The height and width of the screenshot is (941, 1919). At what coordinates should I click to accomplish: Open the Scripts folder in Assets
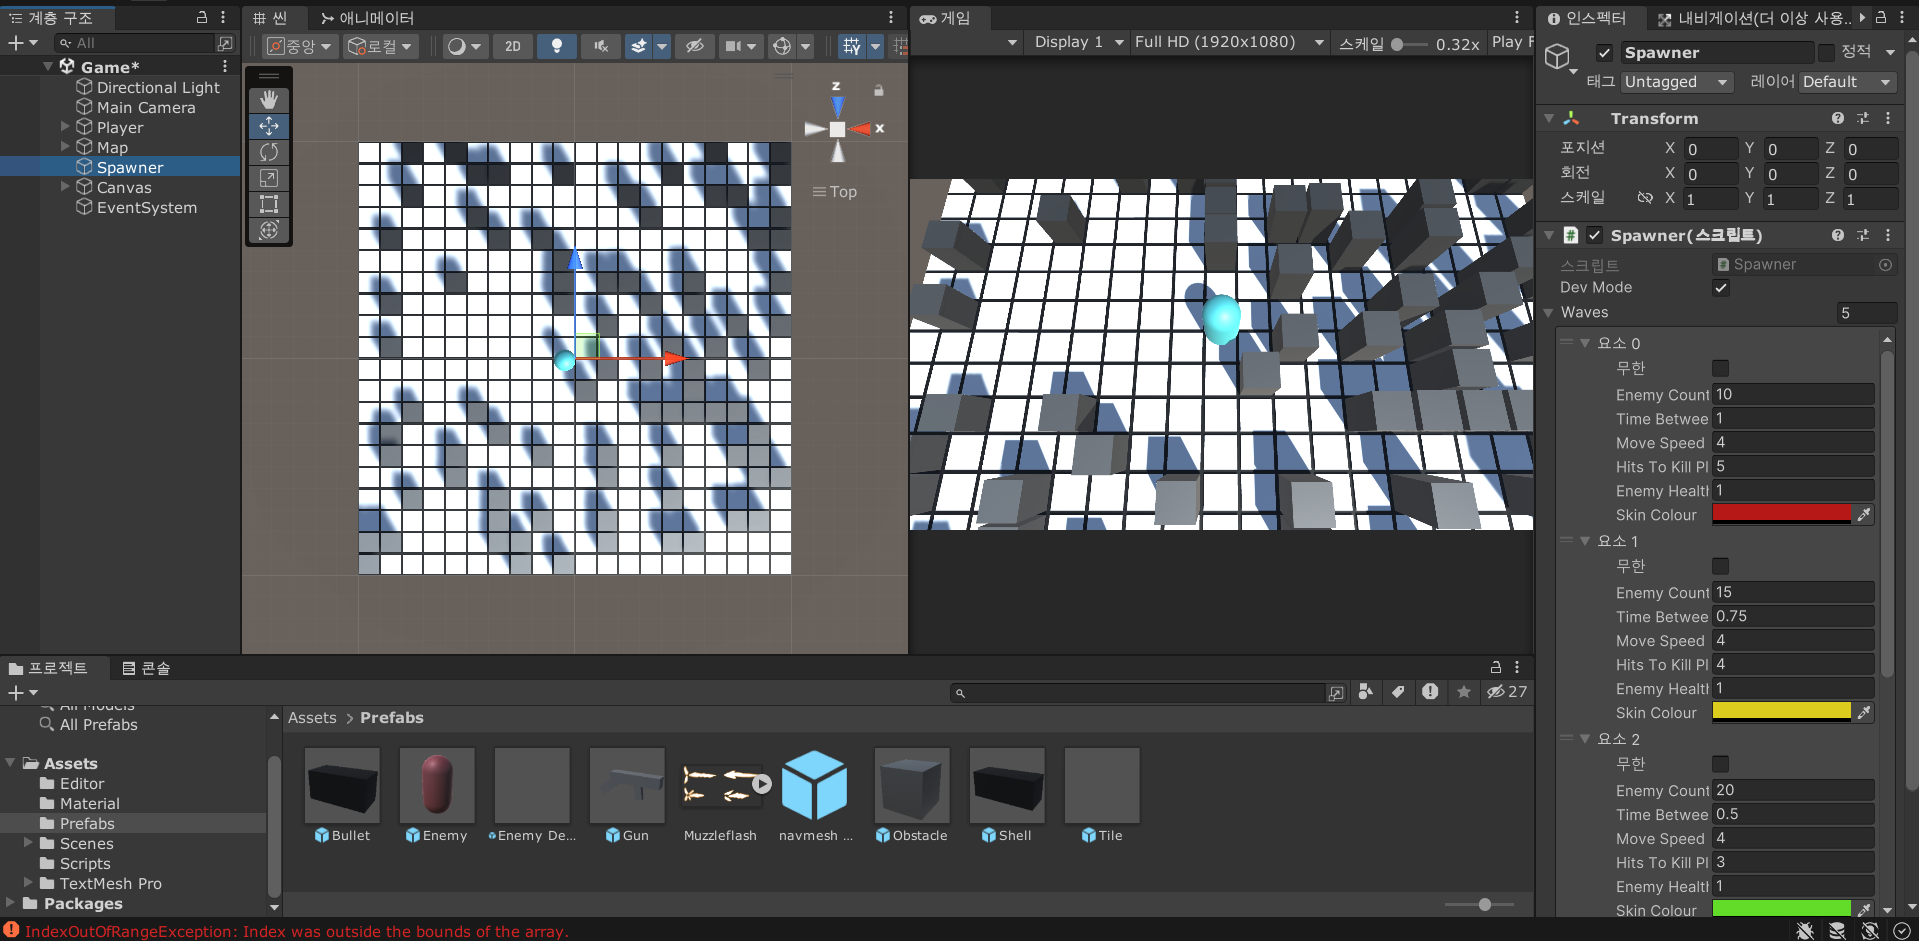(85, 863)
